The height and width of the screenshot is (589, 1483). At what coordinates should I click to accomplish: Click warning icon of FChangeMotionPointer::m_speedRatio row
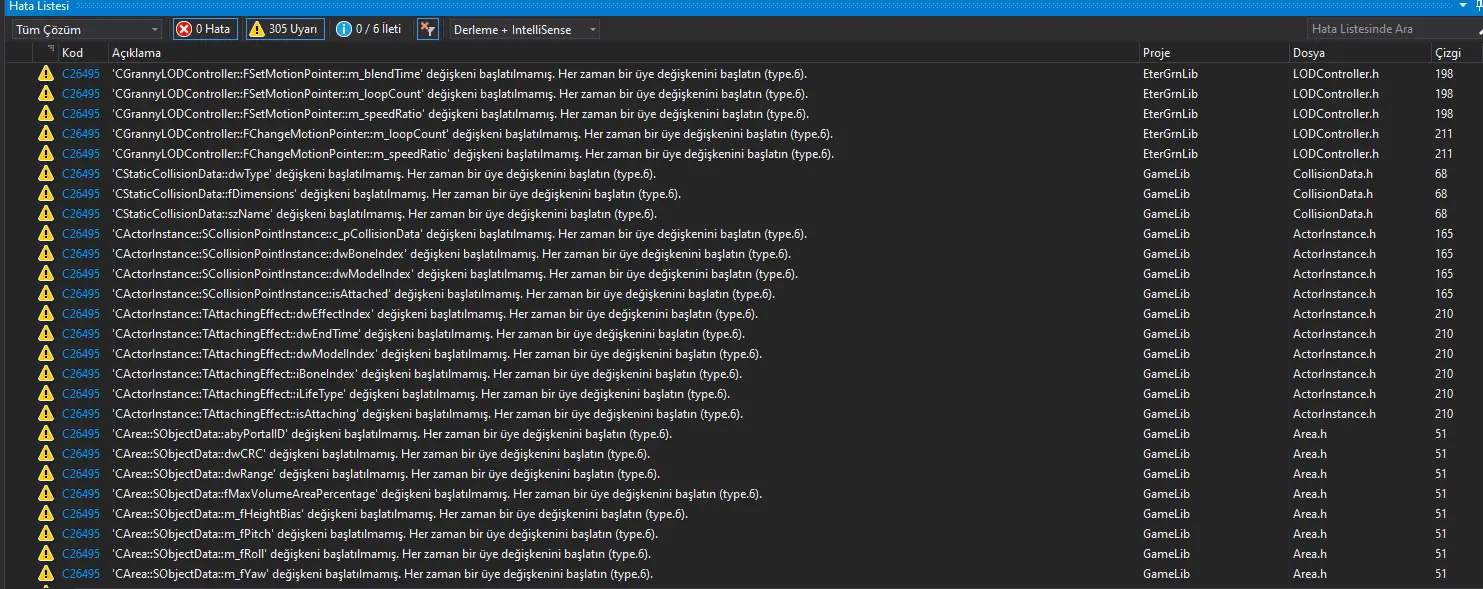pos(45,154)
